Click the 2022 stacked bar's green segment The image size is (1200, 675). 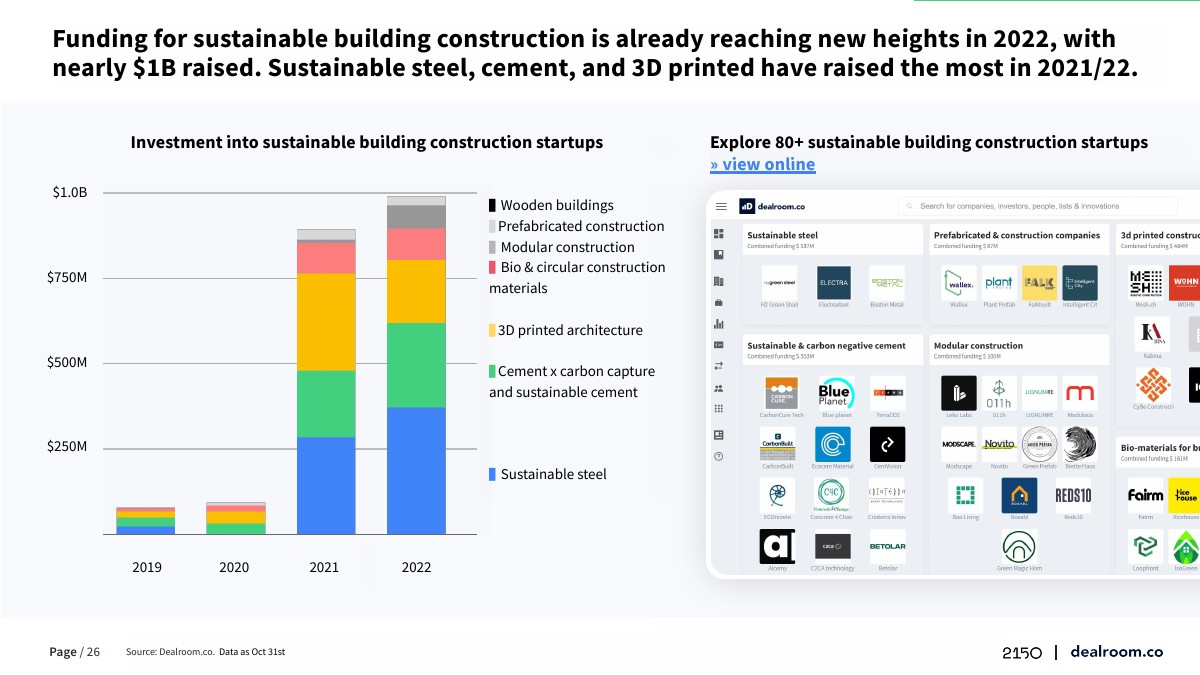pos(416,365)
